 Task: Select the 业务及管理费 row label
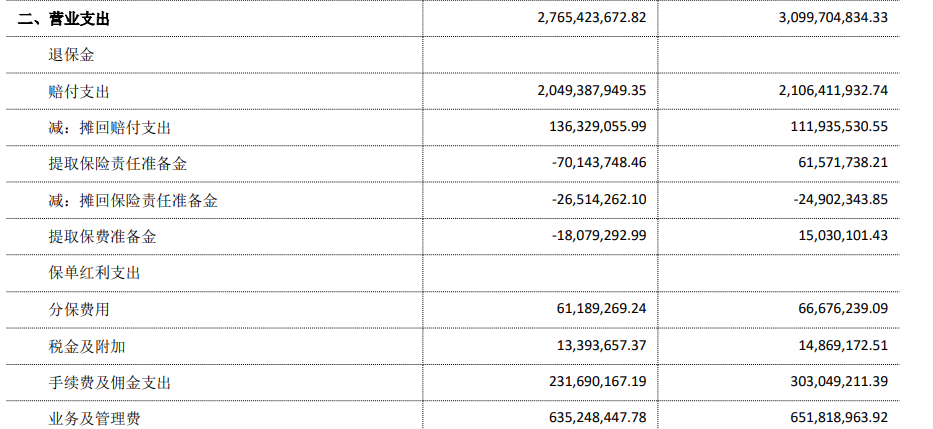tap(95, 419)
